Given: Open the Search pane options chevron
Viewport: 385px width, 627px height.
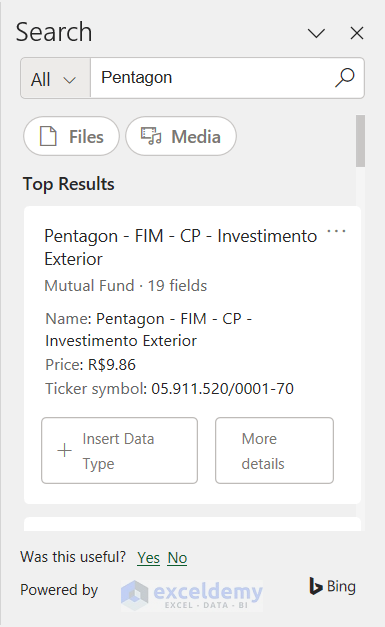Looking at the screenshot, I should 316,33.
